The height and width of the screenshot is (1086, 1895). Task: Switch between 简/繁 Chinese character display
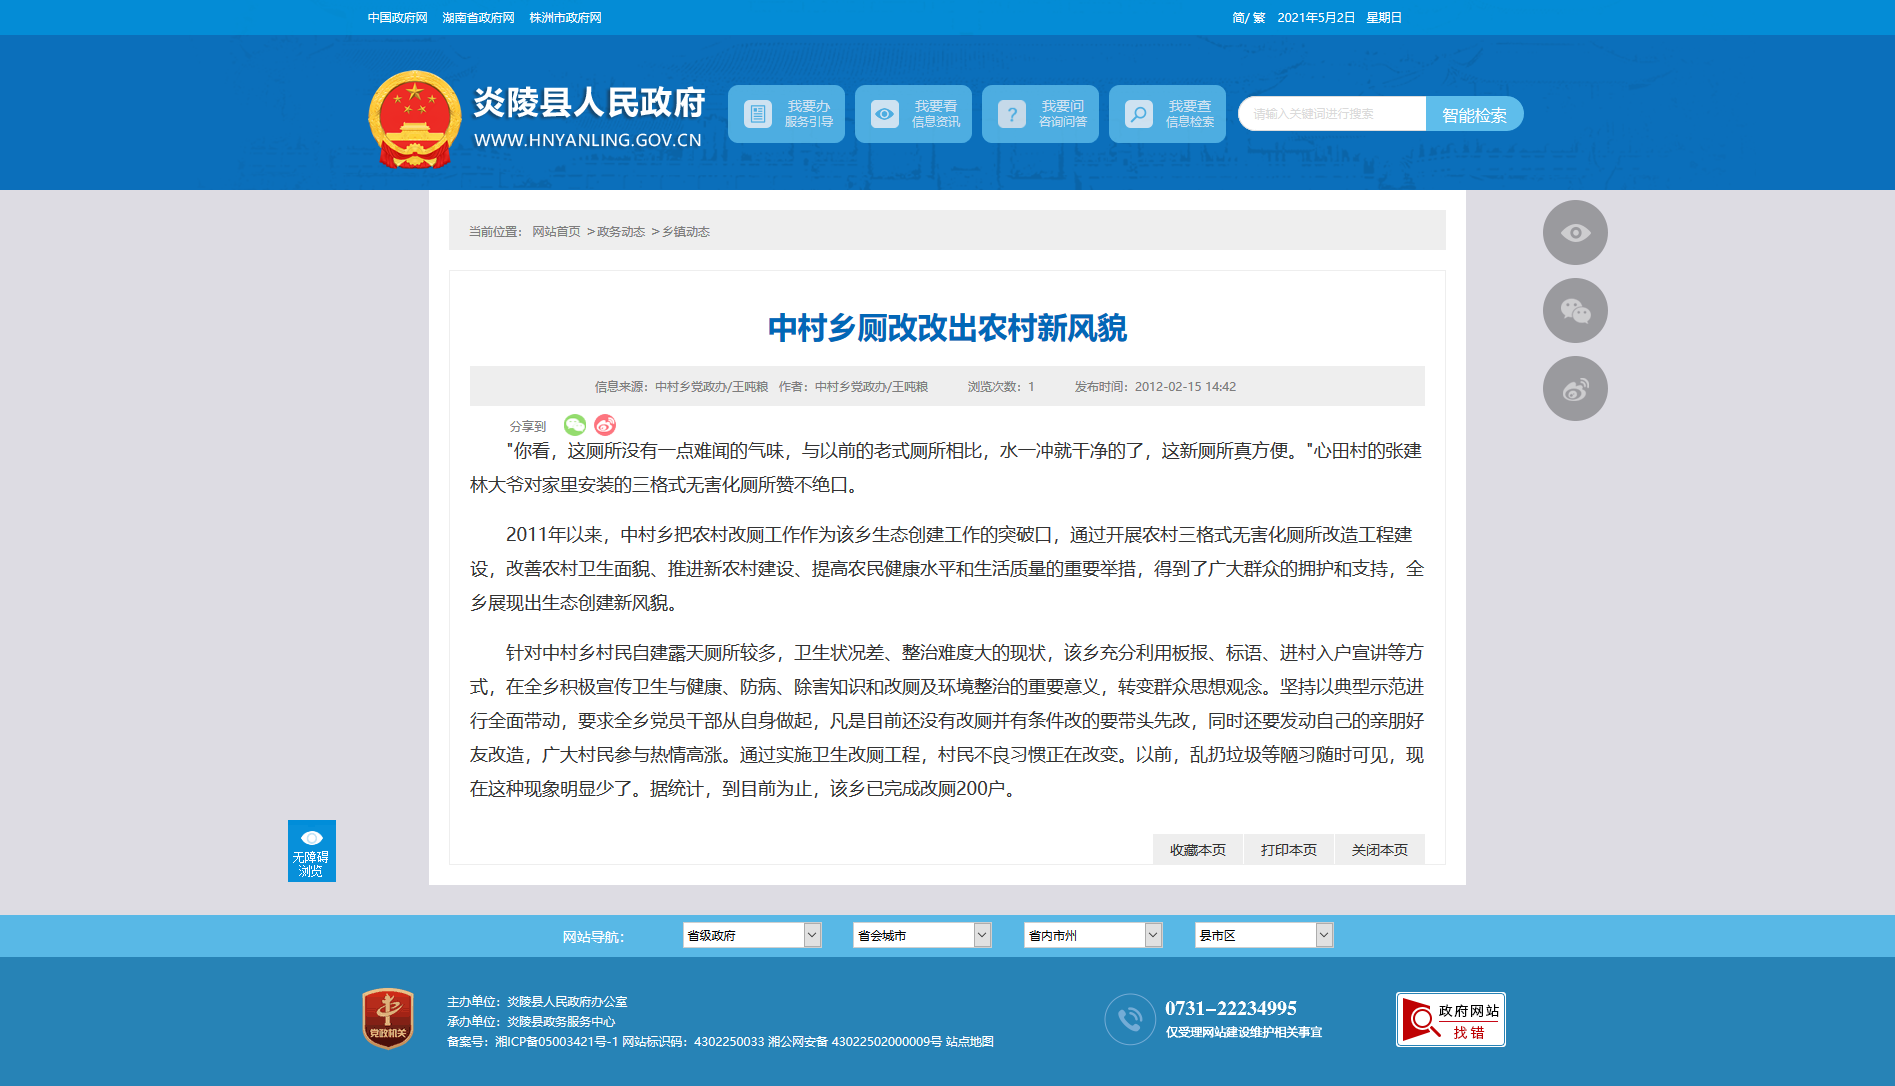point(1248,18)
